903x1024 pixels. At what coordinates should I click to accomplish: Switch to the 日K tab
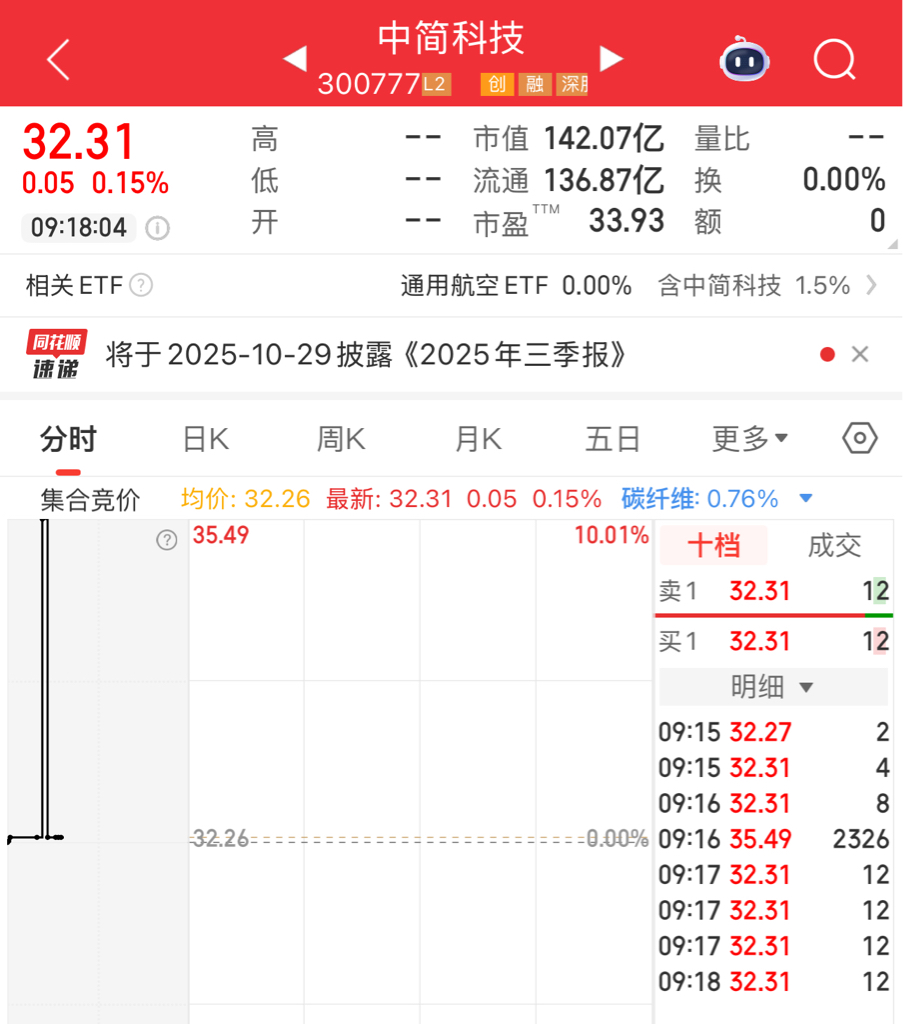[x=206, y=439]
